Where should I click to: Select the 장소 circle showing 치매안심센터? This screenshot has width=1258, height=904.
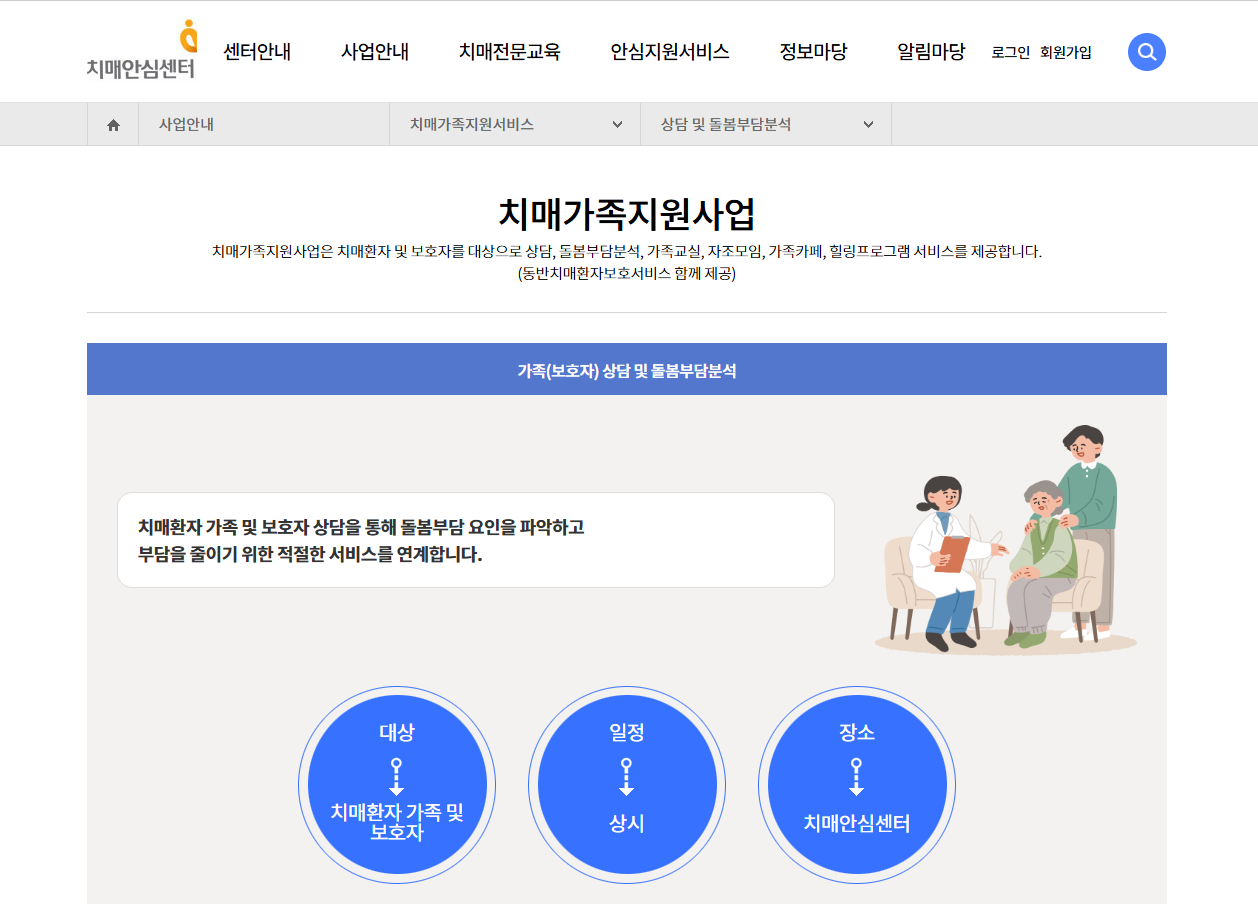point(857,785)
